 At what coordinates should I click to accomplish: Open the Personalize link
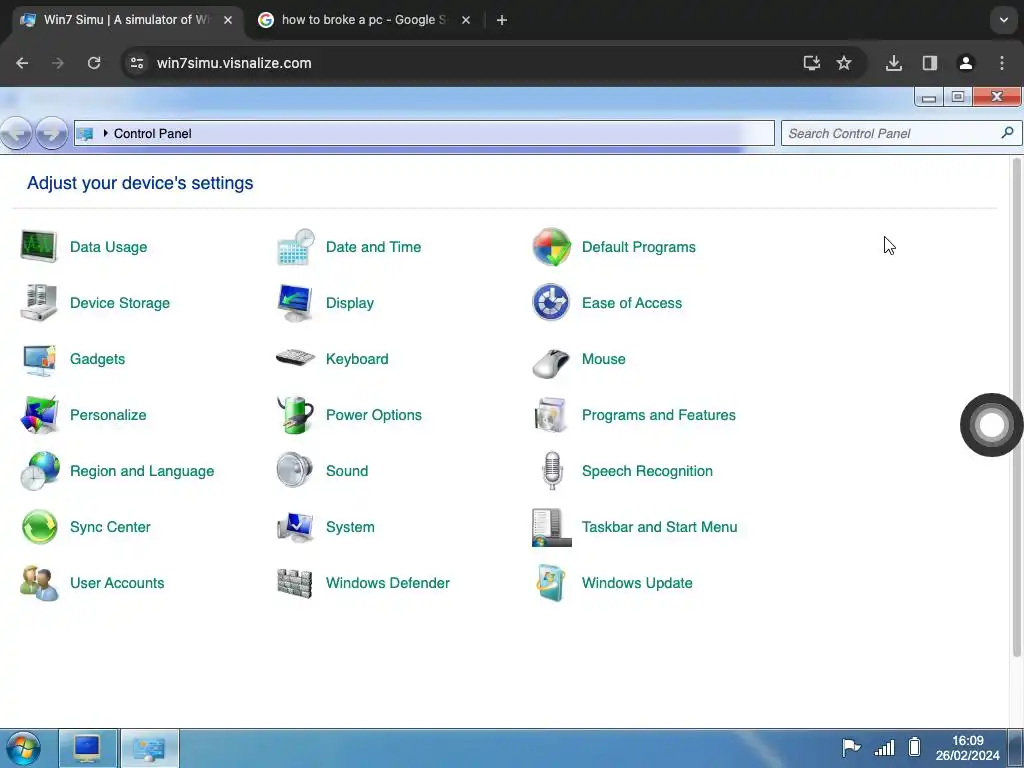[x=108, y=415]
